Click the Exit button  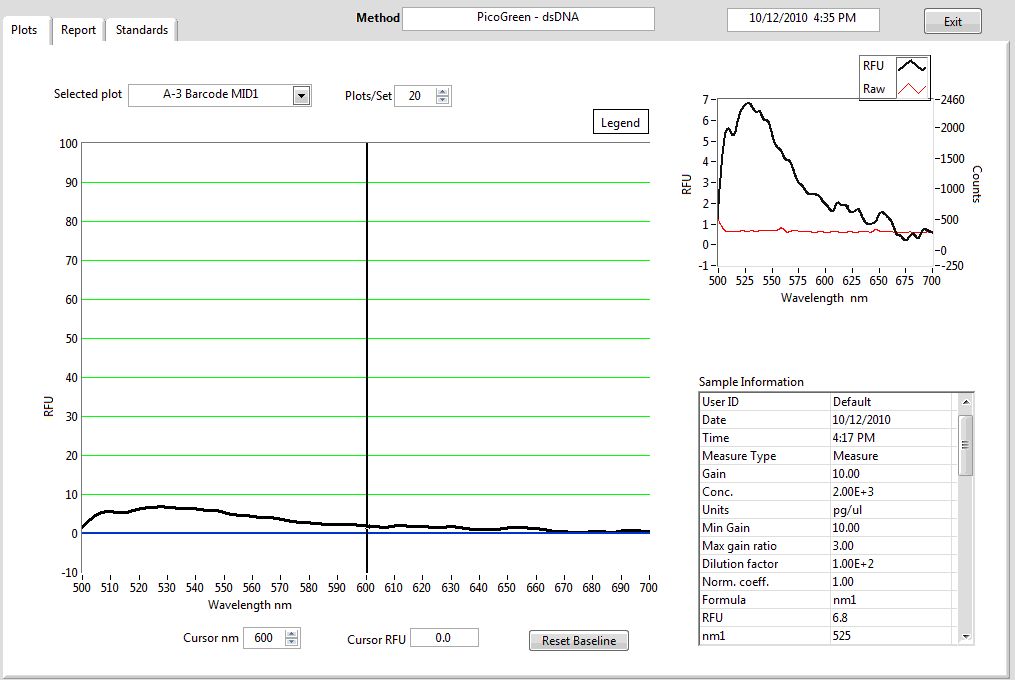click(x=952, y=21)
